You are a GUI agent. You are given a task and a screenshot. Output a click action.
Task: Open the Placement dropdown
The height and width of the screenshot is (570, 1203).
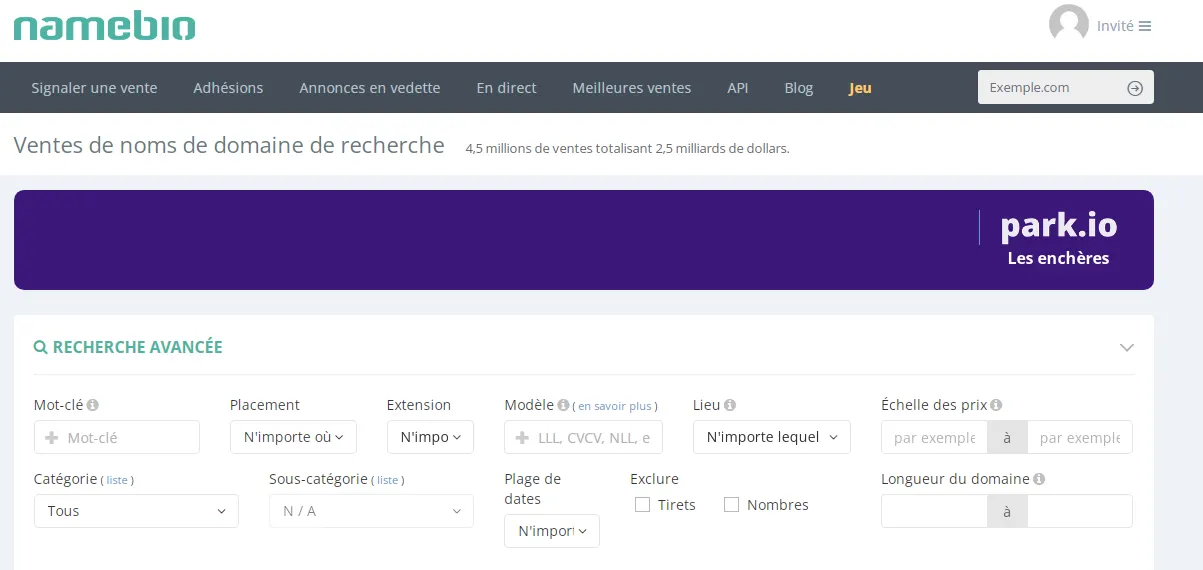pyautogui.click(x=293, y=437)
